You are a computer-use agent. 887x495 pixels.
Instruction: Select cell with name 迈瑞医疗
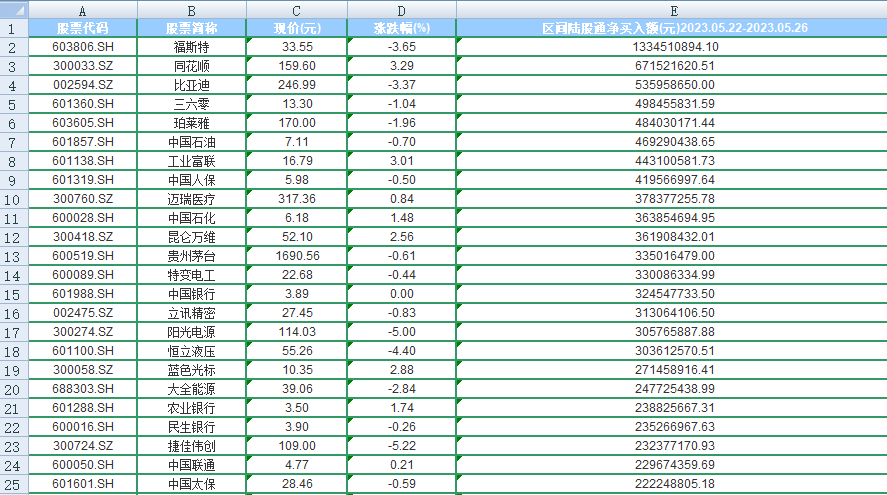[192, 199]
